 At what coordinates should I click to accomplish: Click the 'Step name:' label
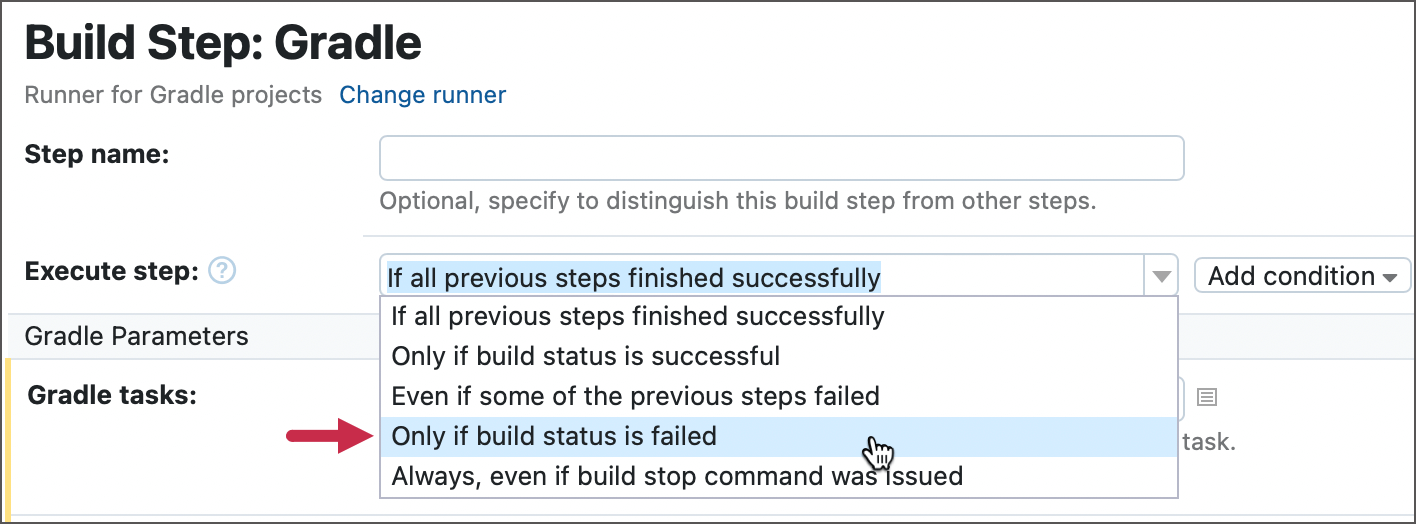tap(97, 154)
